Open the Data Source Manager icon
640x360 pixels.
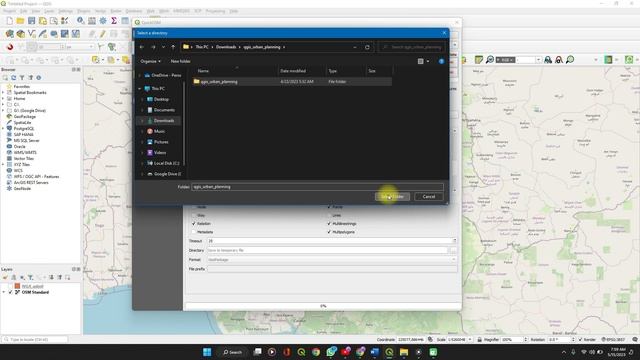9,34
